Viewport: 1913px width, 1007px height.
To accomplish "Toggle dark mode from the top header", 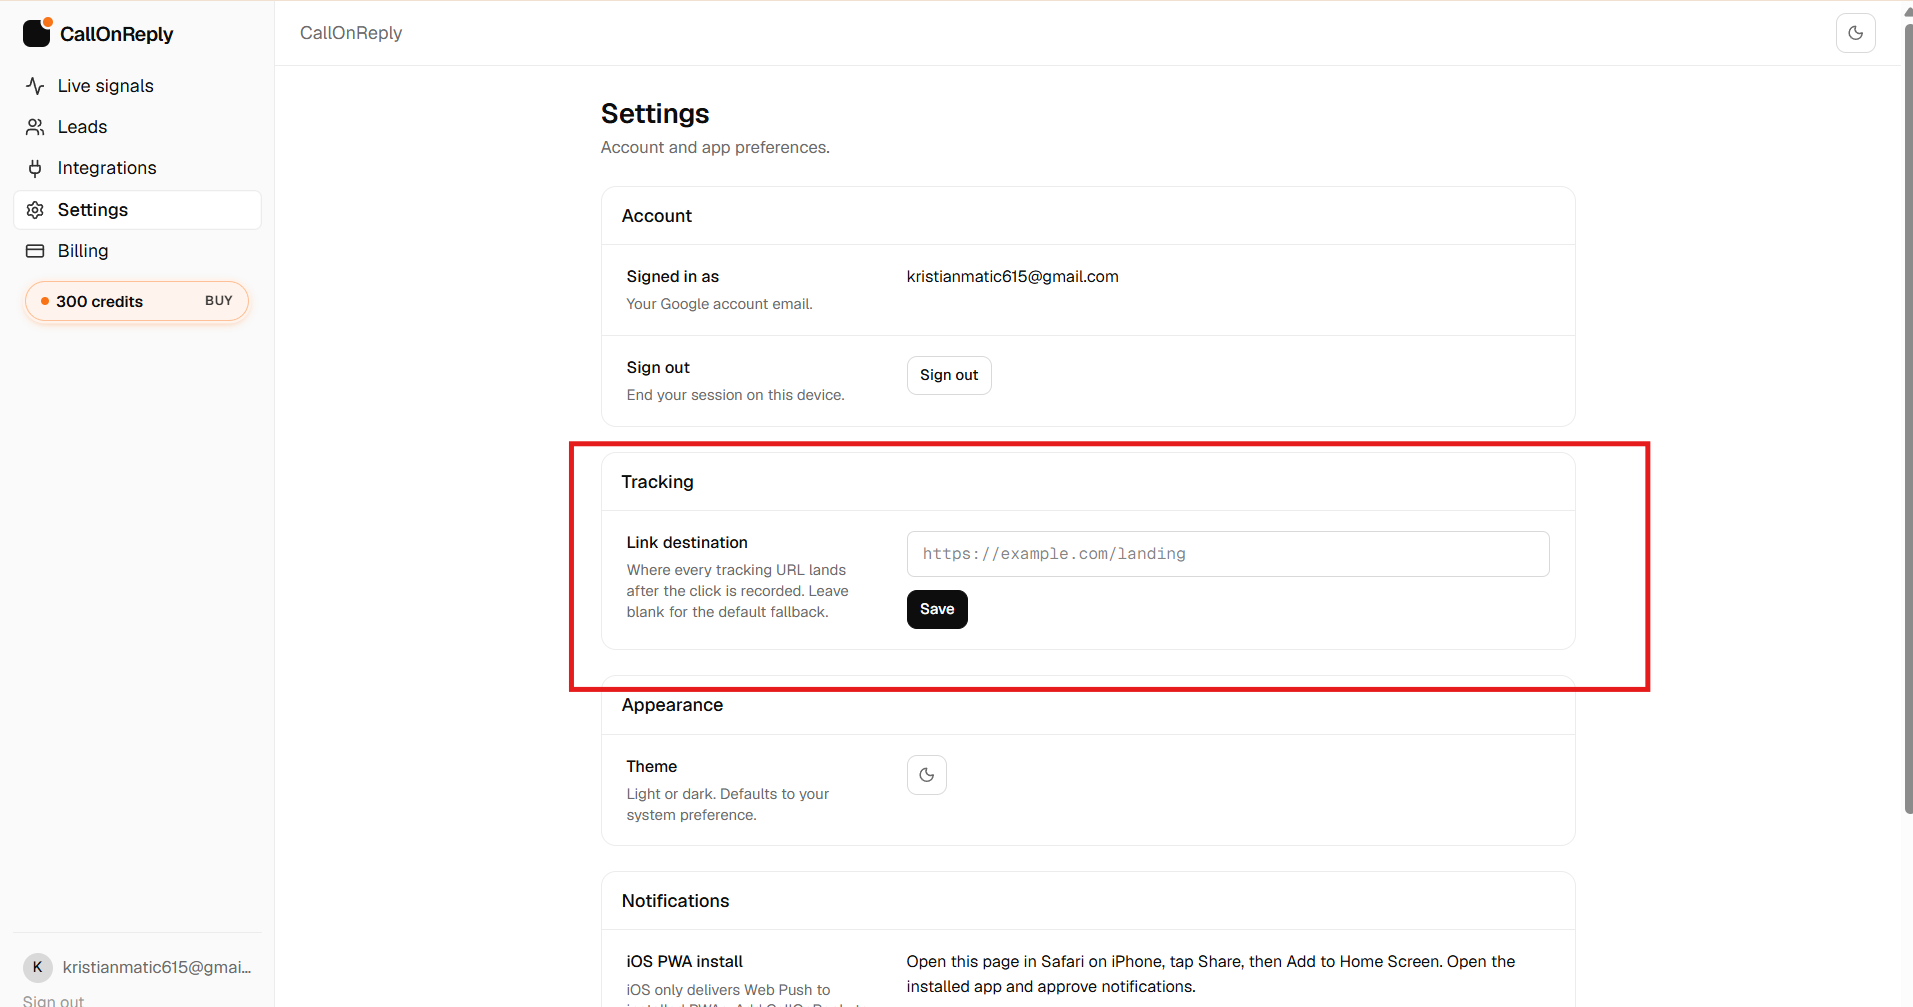I will (x=1855, y=33).
